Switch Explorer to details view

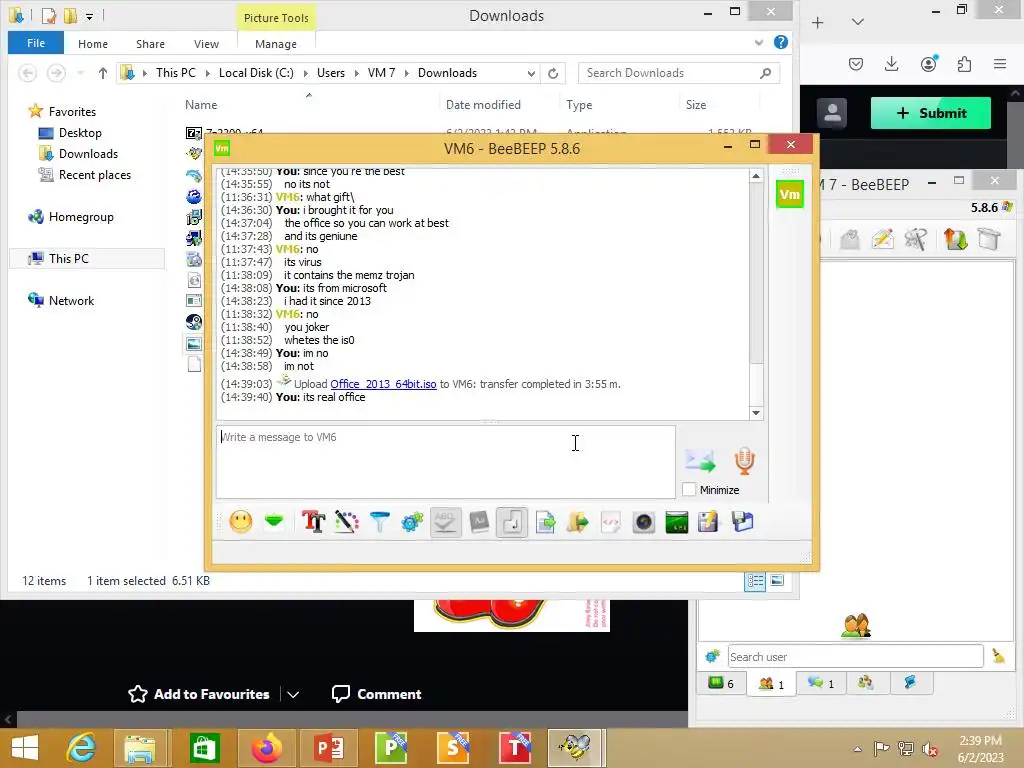coord(755,581)
